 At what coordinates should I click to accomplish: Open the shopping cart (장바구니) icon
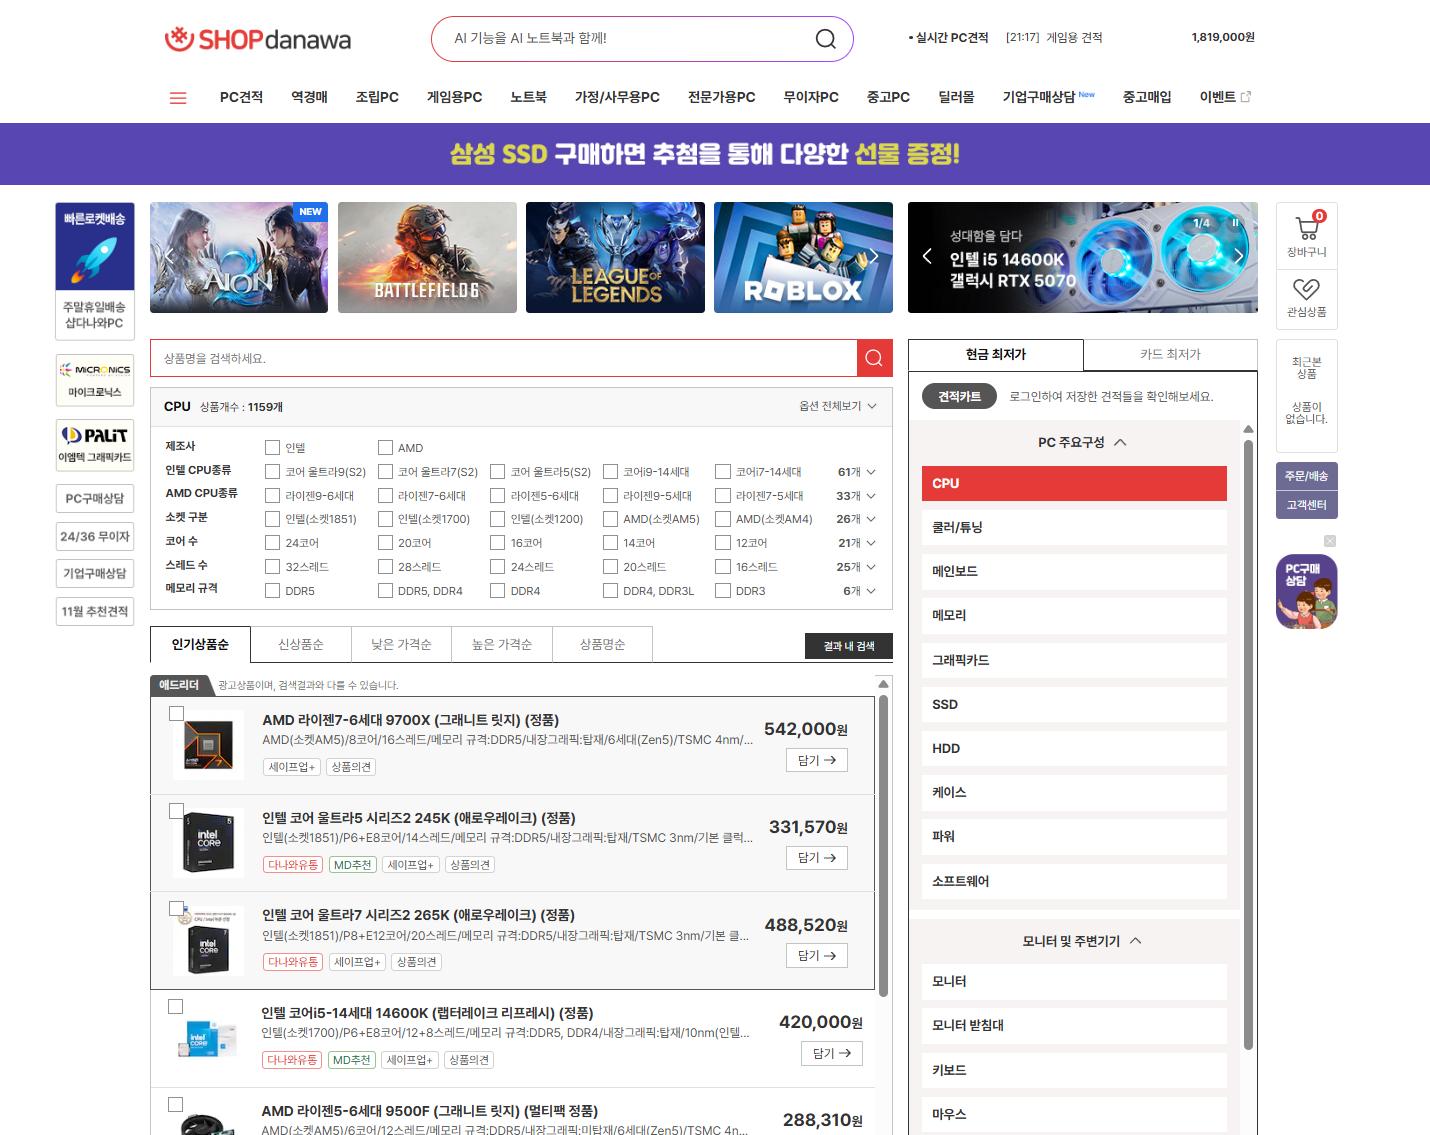tap(1306, 229)
